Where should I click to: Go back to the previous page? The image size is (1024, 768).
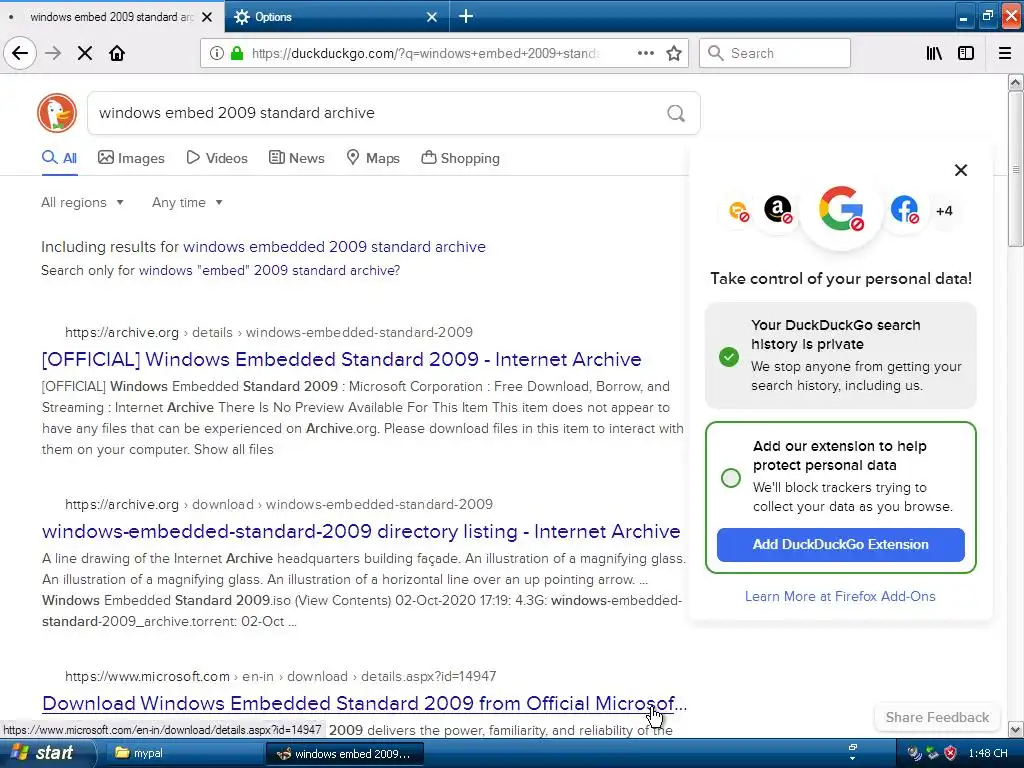[x=20, y=53]
